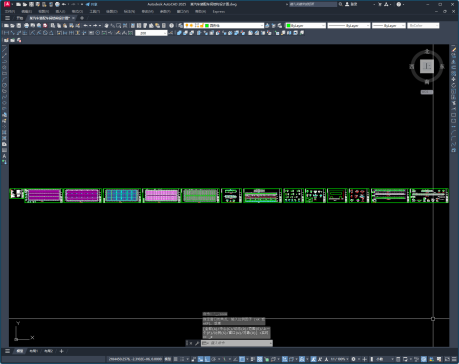Click New in the Quick Access toolbar
Viewport: 459px width, 364px height.
[18, 5]
